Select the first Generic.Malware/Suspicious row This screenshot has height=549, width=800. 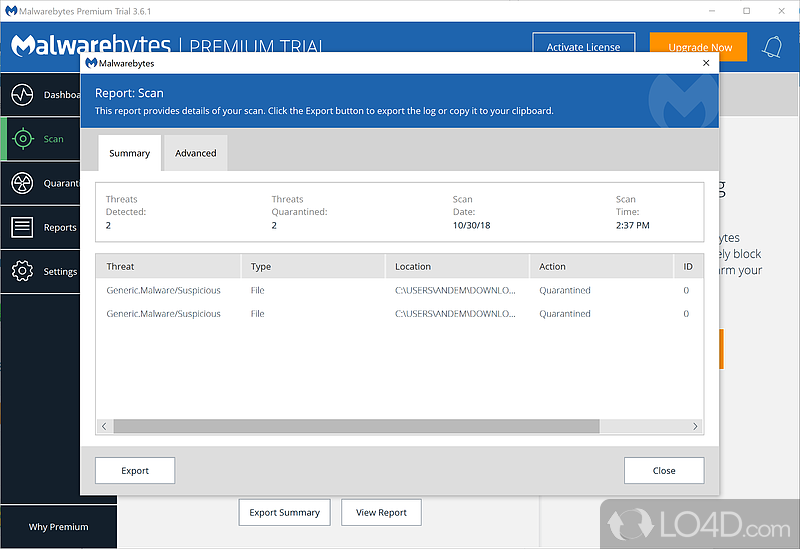pos(164,290)
